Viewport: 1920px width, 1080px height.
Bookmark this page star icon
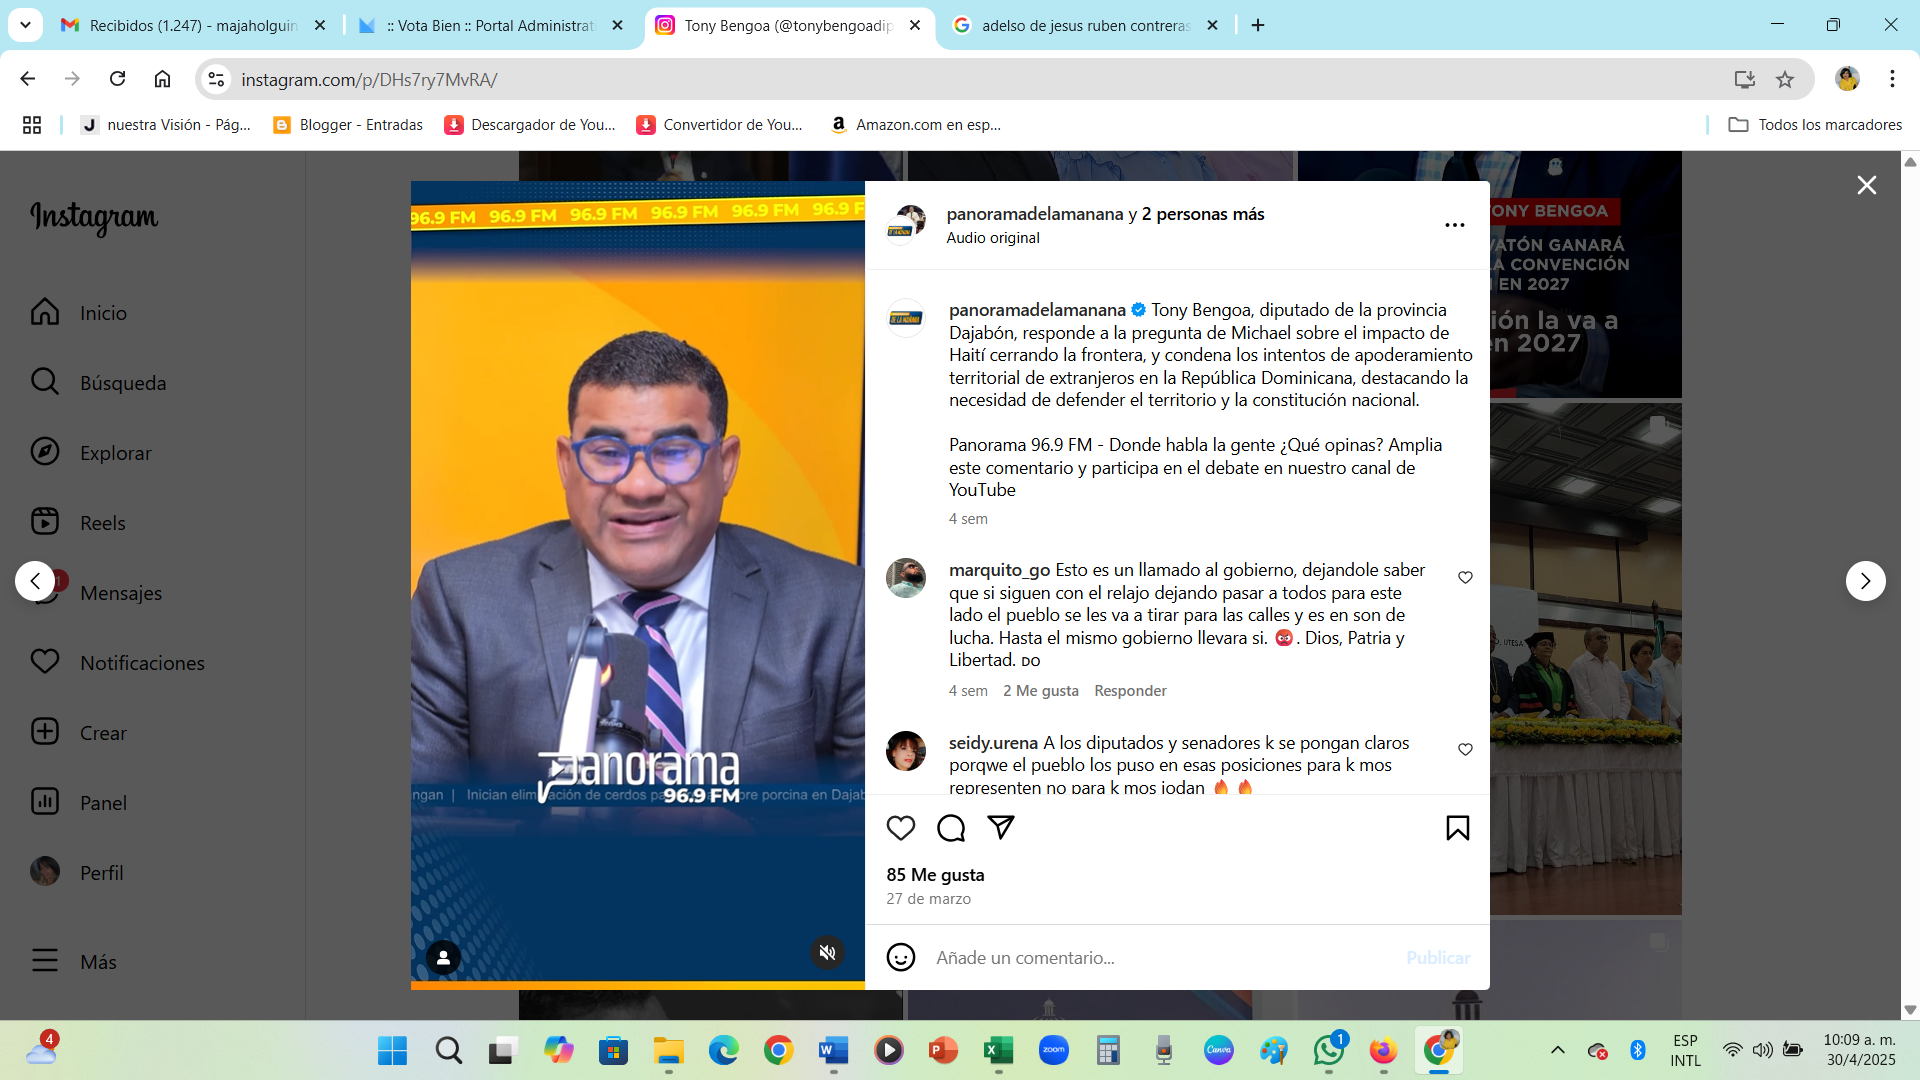1785,79
